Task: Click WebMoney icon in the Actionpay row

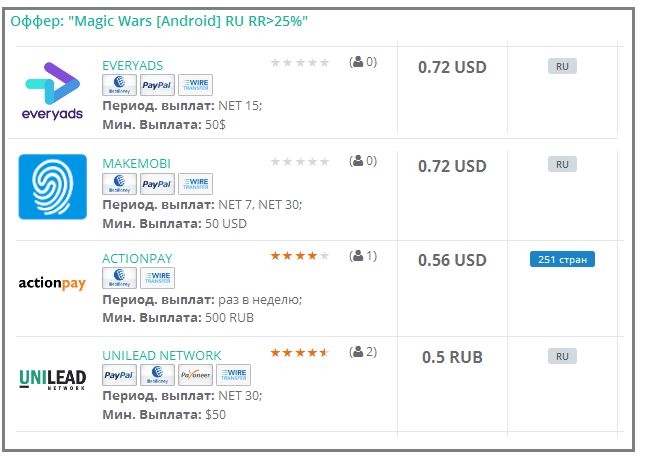Action: 119,278
